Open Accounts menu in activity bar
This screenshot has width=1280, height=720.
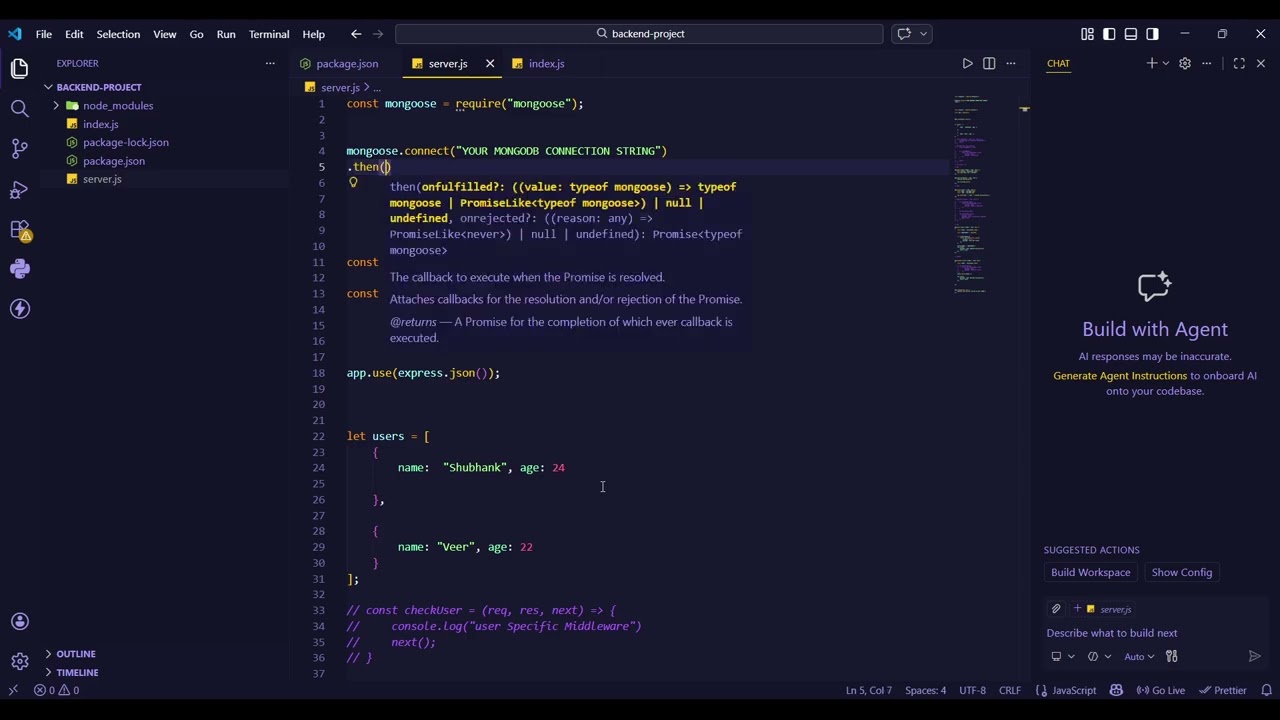pos(20,622)
